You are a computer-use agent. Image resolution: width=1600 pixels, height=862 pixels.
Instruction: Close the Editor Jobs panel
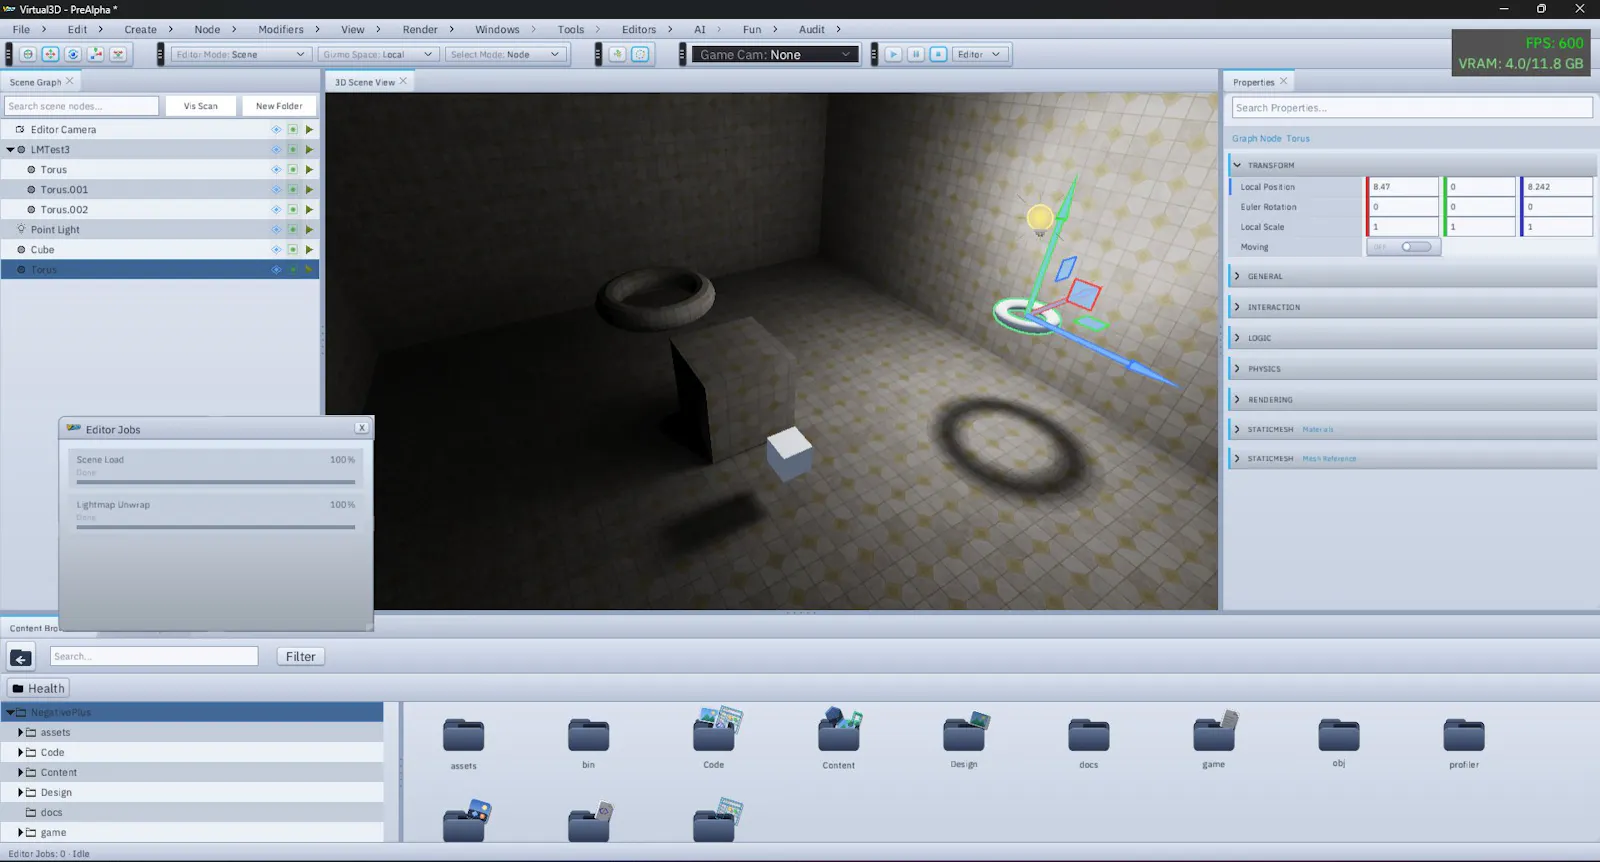(361, 428)
